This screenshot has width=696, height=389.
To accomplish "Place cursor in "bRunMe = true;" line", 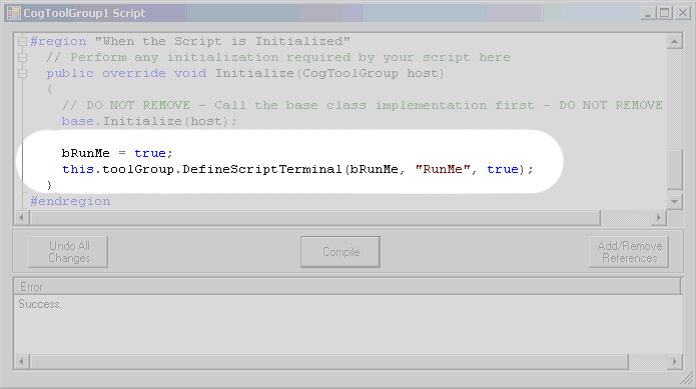I will click(x=117, y=153).
